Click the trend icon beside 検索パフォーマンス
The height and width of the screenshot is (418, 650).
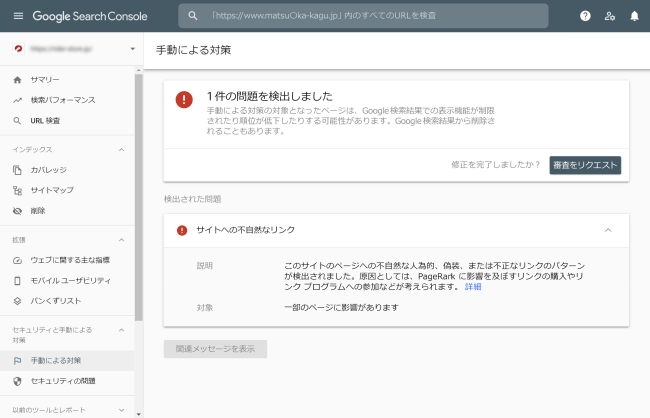[x=17, y=100]
